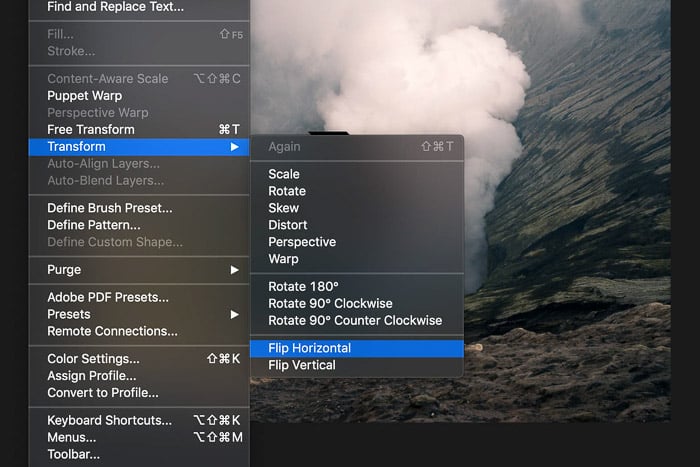Choose Rotate 90° Counter Clockwise
700x467 pixels.
point(357,321)
